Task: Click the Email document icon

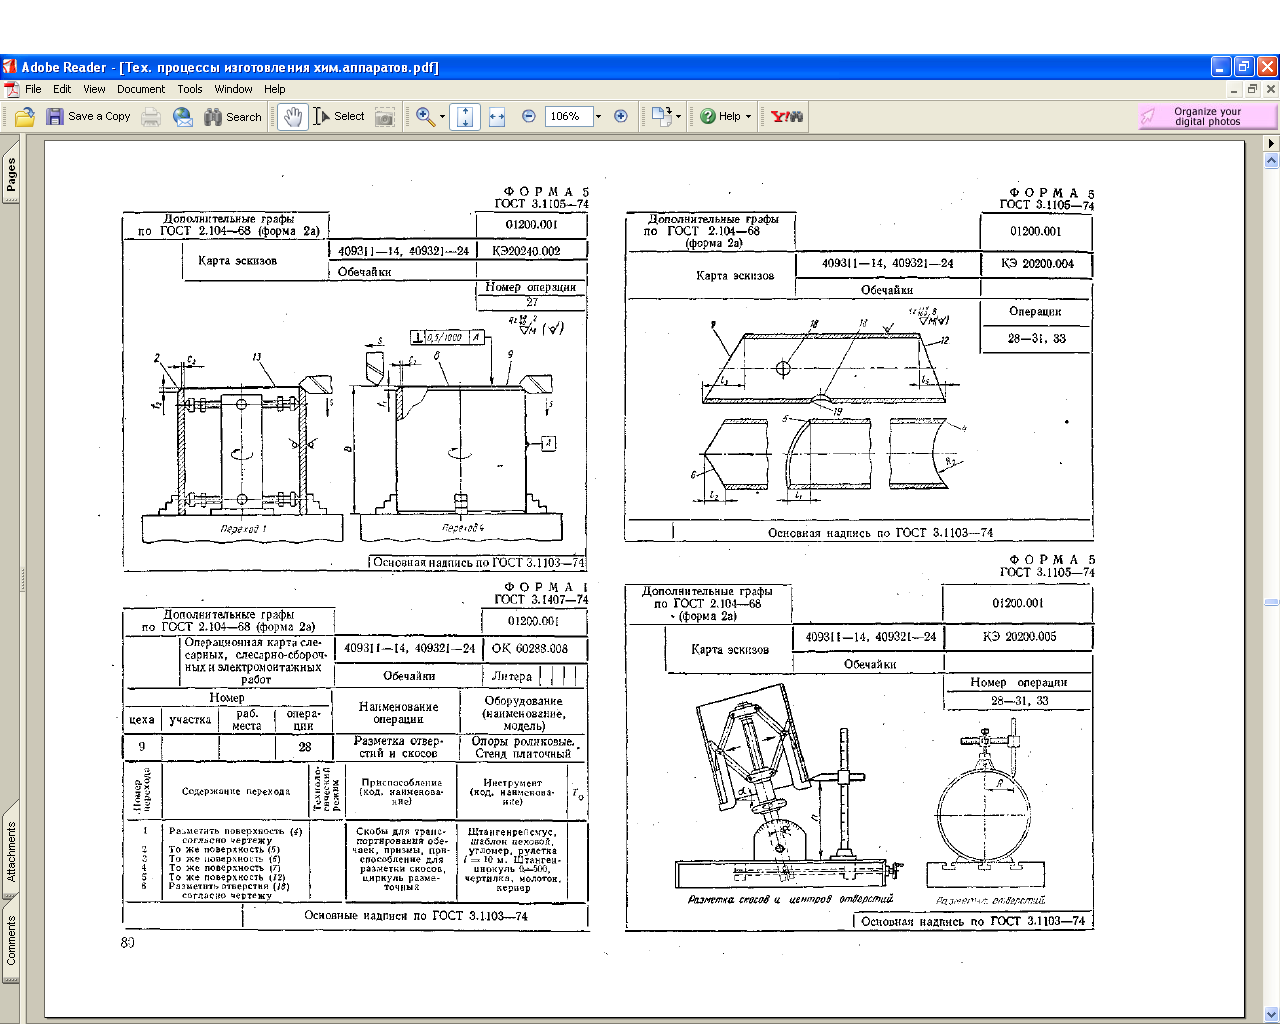Action: [183, 117]
